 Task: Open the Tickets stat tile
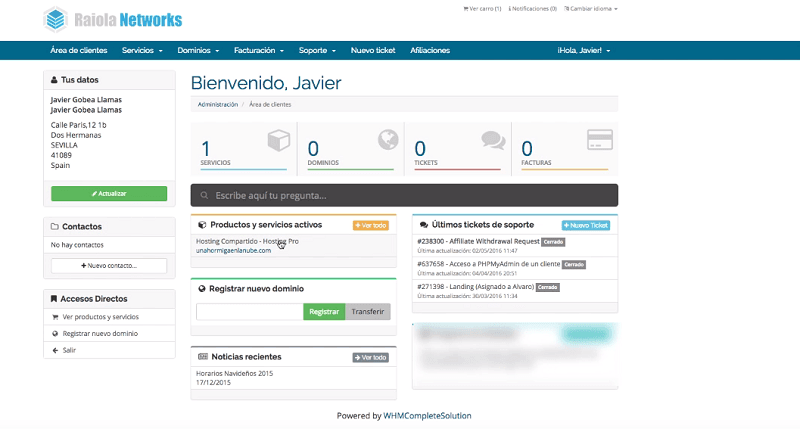click(458, 149)
